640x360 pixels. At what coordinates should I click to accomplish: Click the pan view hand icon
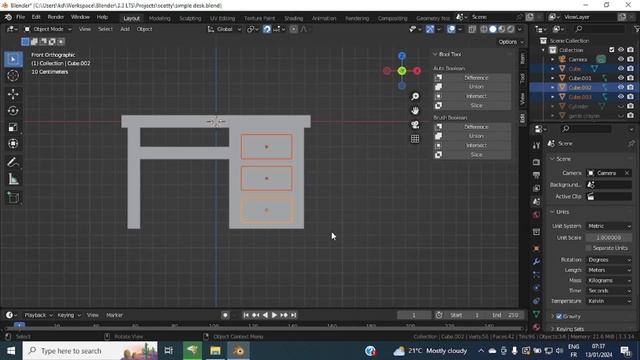click(x=415, y=111)
